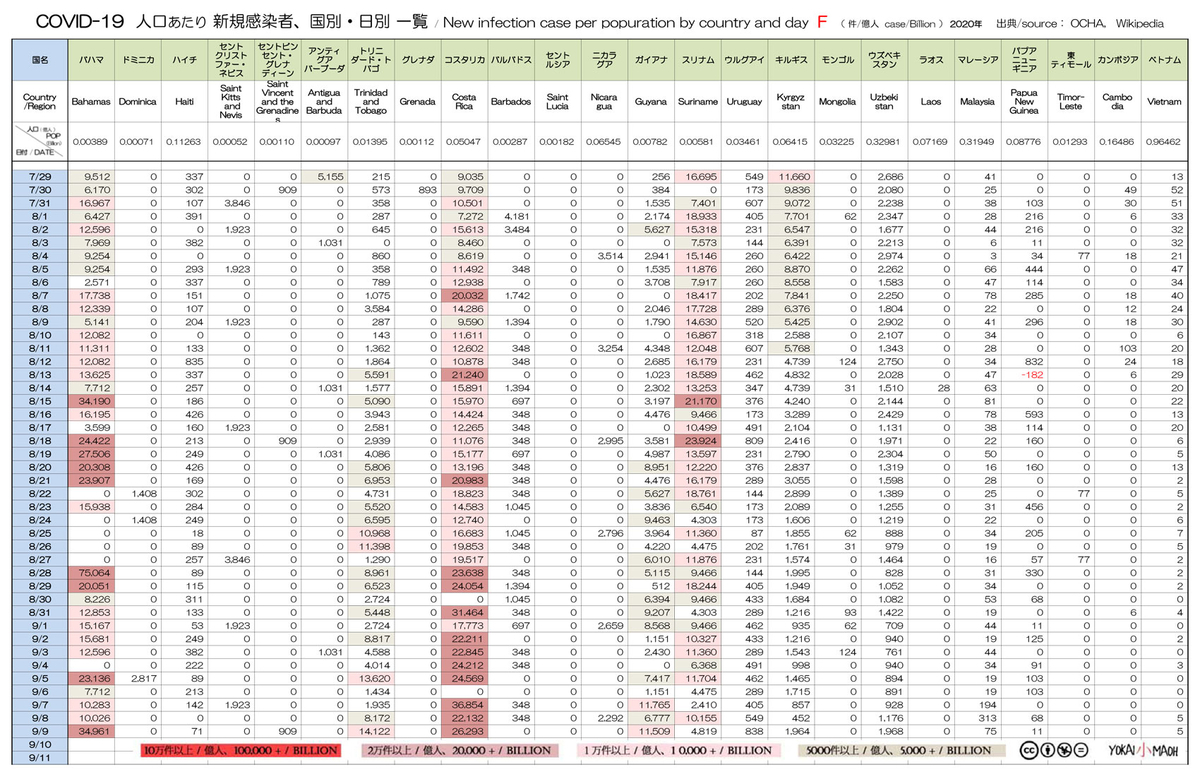This screenshot has width=1200, height=772.
Task: Click the 20,000+ / BILLION legend swatch
Action: [459, 749]
